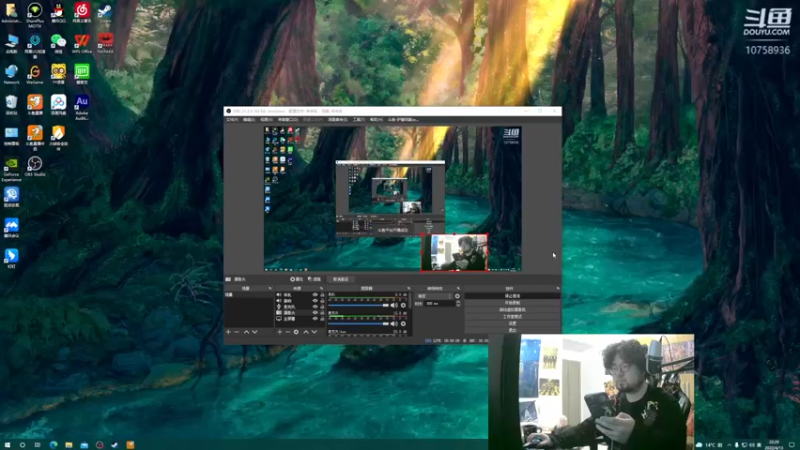Toggle lock on 耳机 source
The image size is (800, 450).
coord(322,295)
